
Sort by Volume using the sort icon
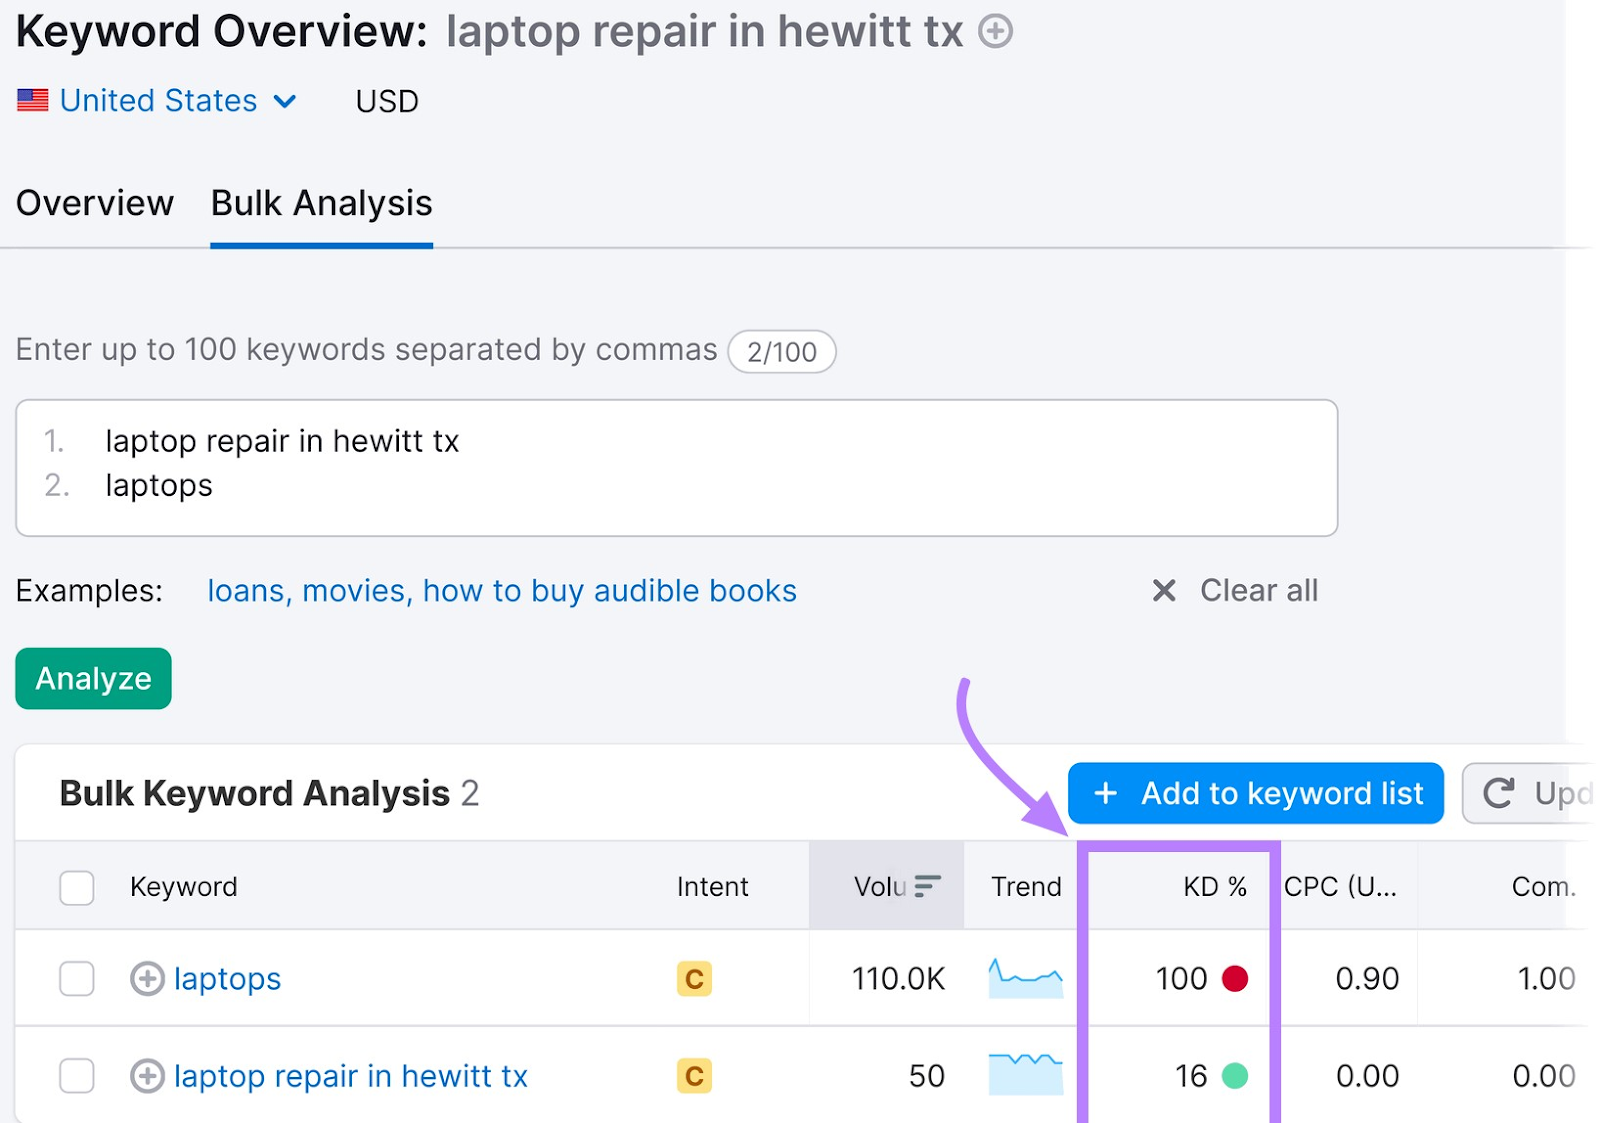click(926, 885)
